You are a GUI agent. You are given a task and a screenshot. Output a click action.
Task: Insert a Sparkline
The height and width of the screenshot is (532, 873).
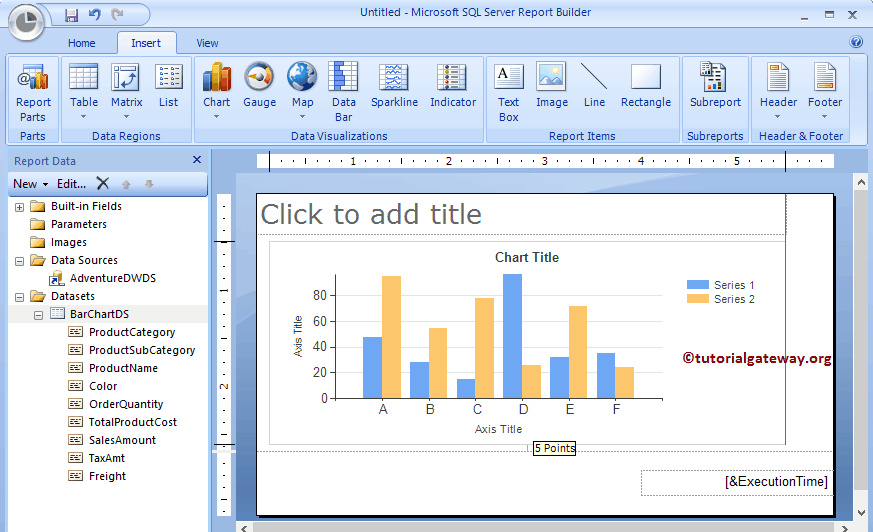pyautogui.click(x=394, y=85)
